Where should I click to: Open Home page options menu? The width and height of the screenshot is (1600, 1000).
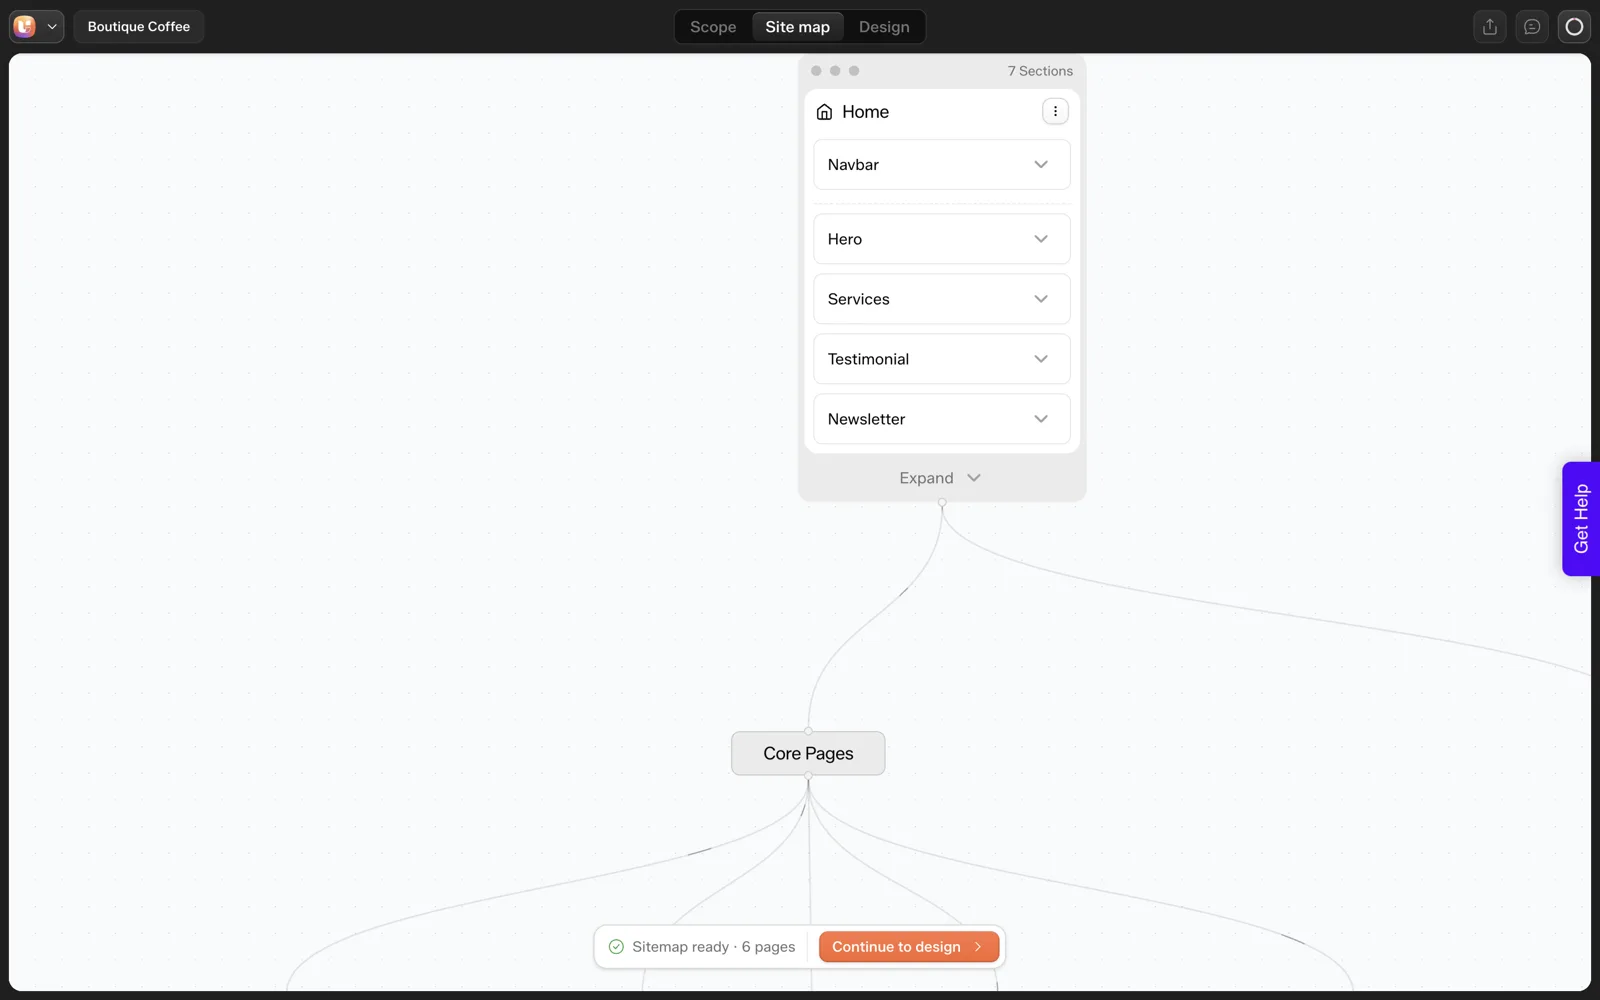point(1055,111)
